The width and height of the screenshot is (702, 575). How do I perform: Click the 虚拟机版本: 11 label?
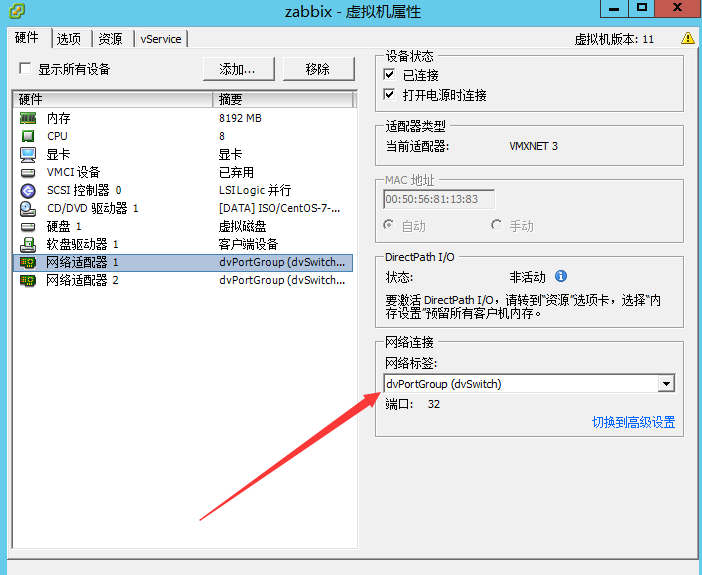[x=614, y=39]
